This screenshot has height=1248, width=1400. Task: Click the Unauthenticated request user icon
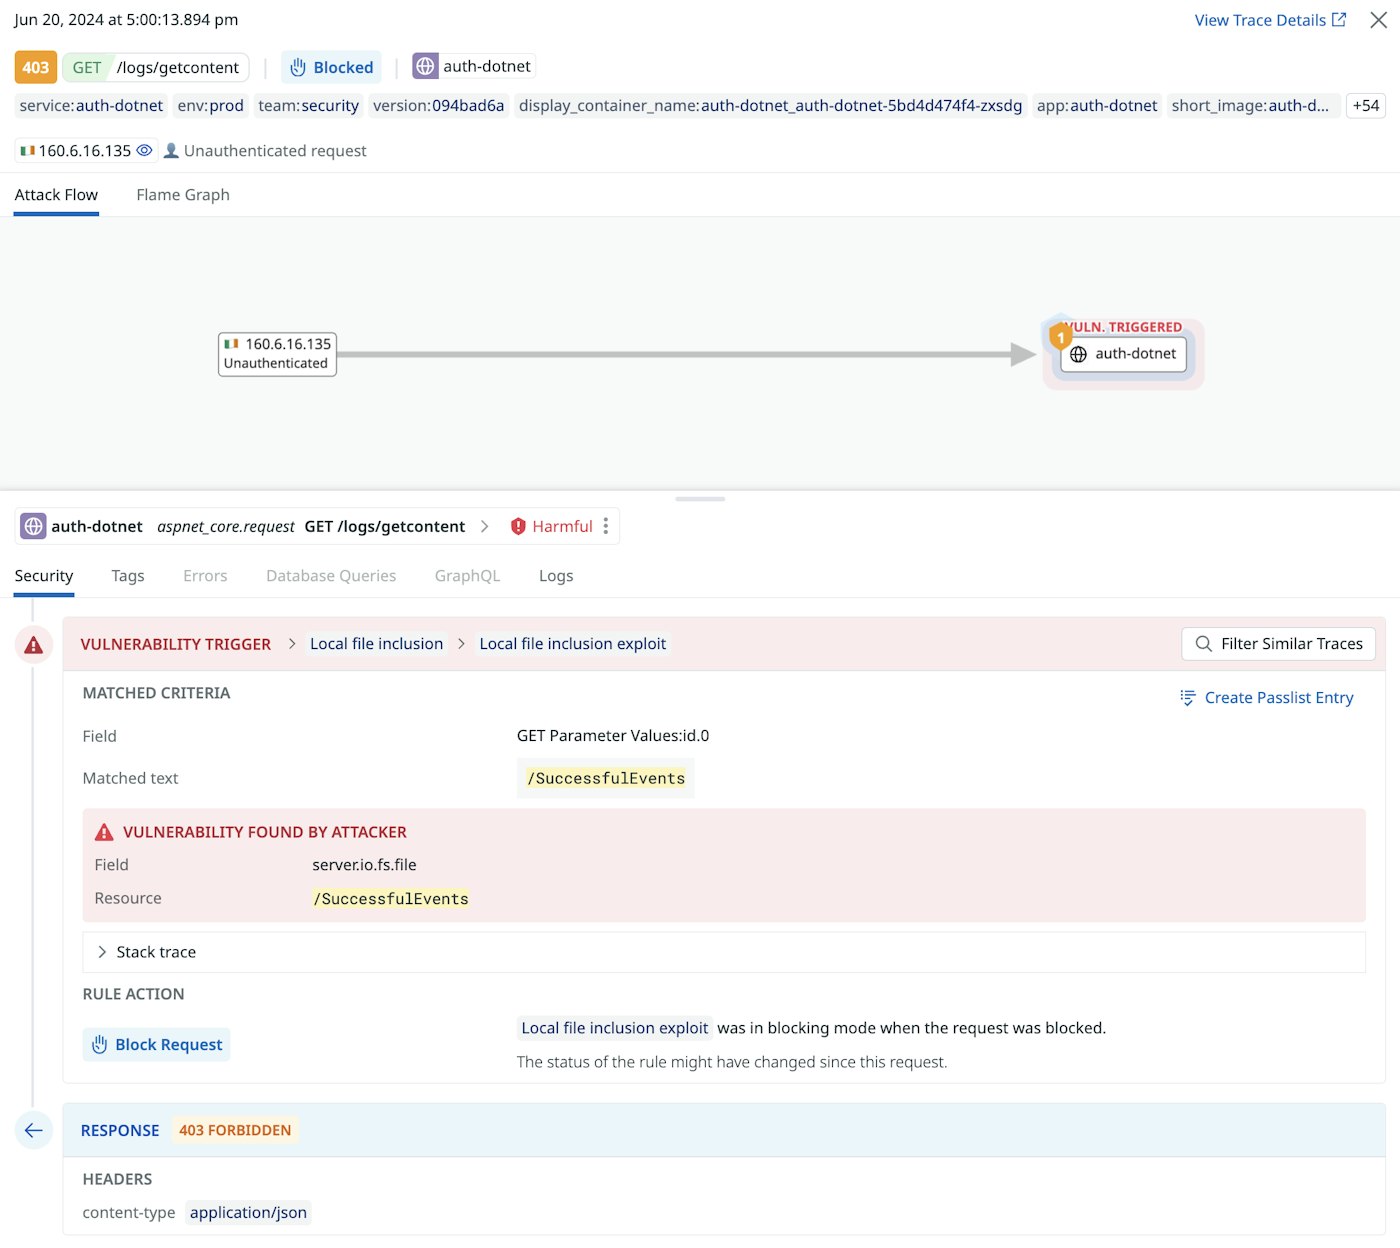point(171,150)
